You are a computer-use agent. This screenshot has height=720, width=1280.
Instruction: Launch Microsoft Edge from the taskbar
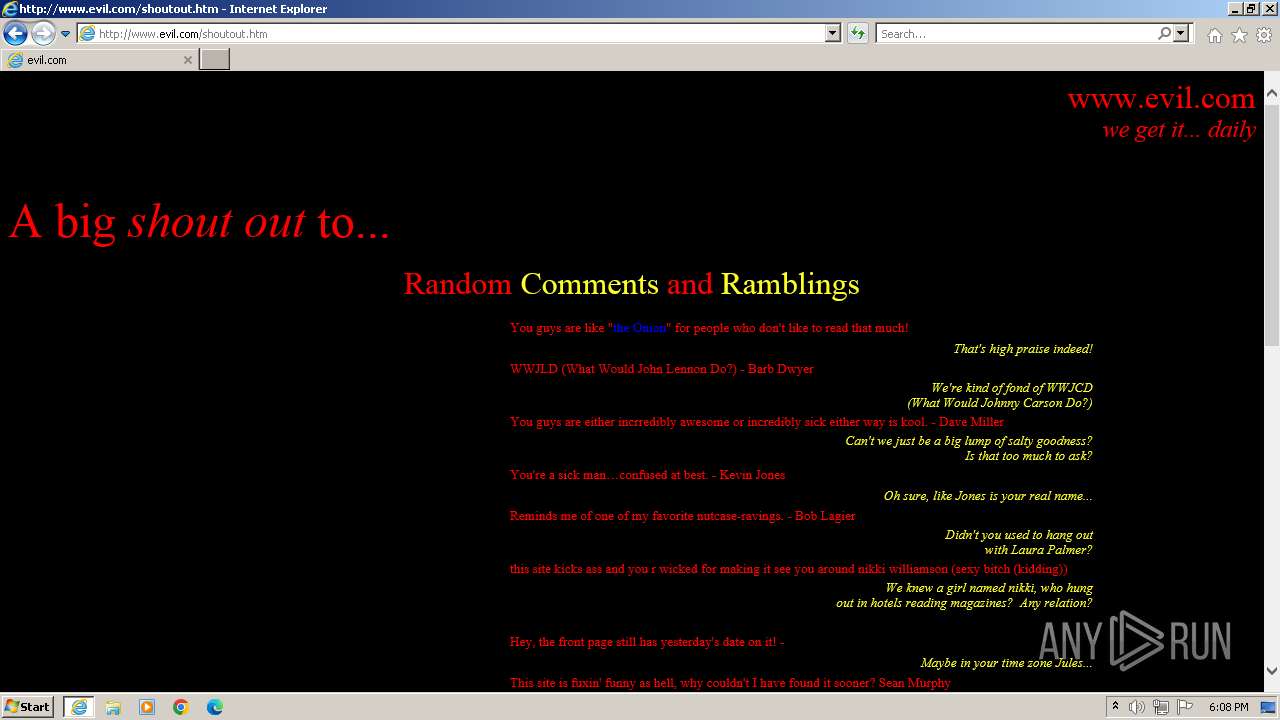(215, 706)
